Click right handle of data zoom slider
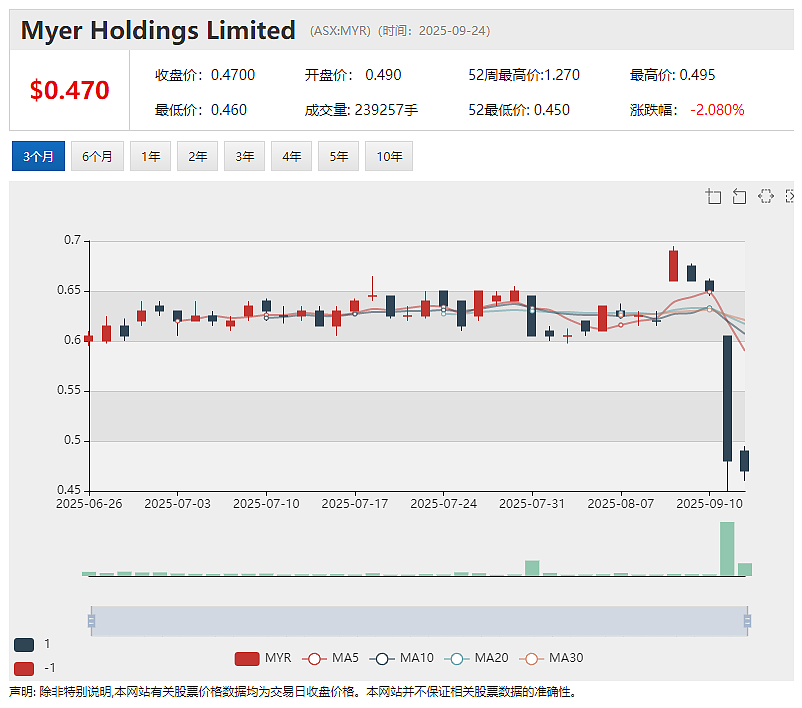The width and height of the screenshot is (802, 708). [x=747, y=621]
